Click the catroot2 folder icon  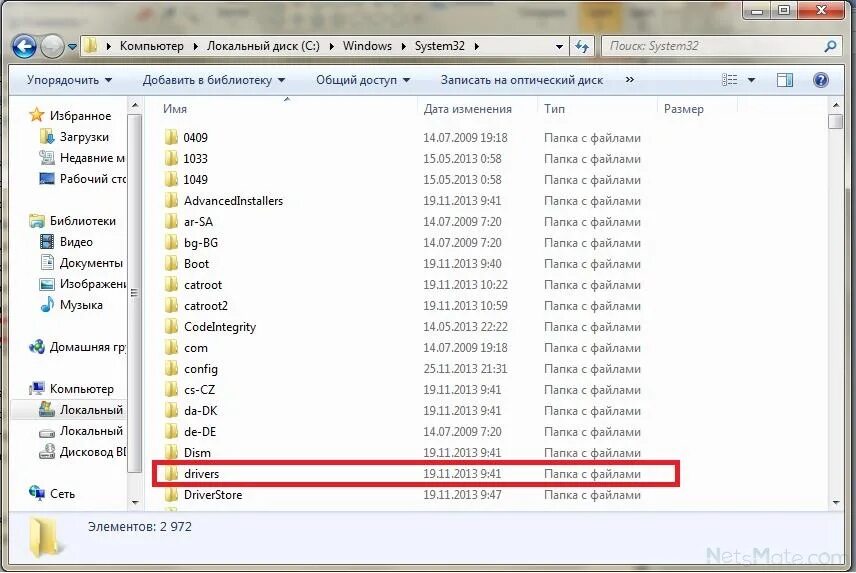click(171, 305)
